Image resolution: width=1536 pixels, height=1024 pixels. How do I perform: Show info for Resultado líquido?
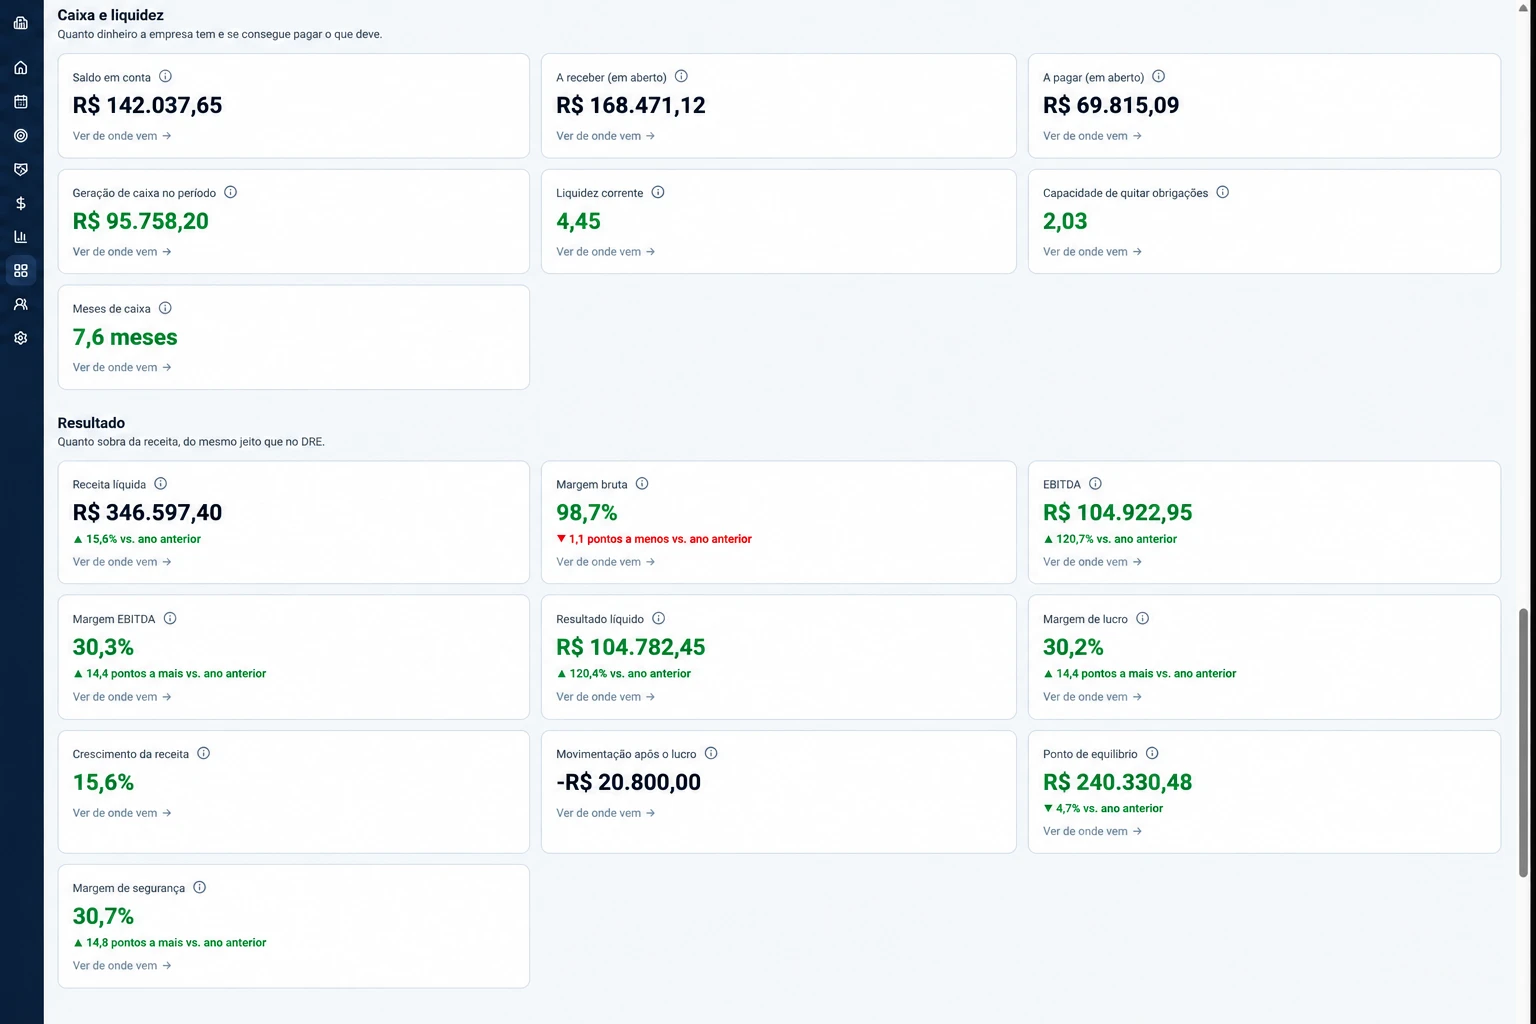point(658,618)
